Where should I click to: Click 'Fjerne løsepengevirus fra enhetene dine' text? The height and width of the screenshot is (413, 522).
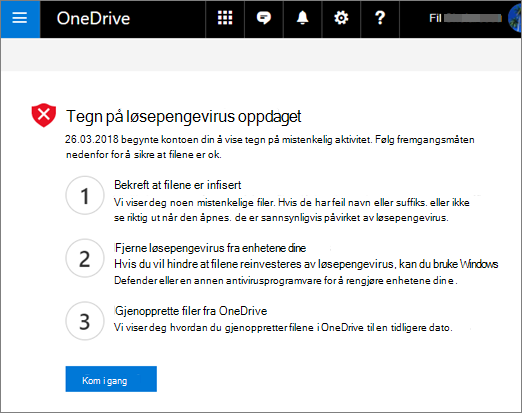[x=210, y=248]
